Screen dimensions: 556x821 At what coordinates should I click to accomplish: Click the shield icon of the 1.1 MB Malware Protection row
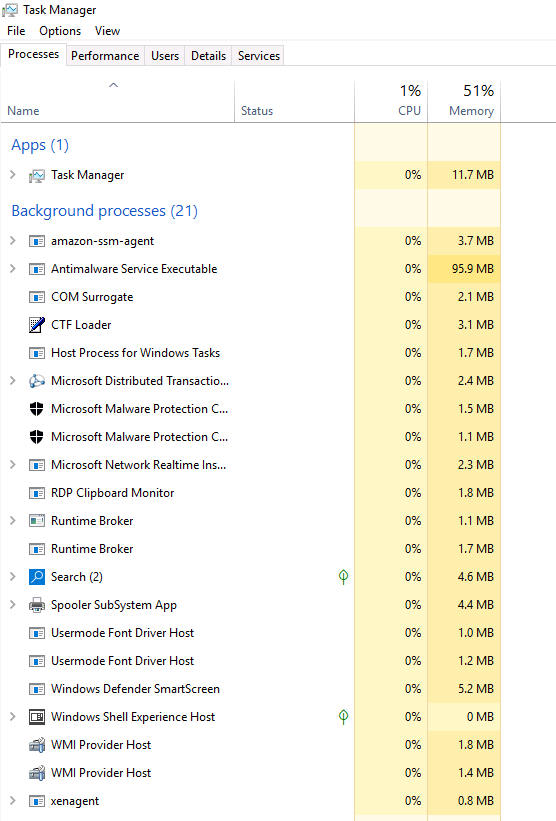click(37, 437)
